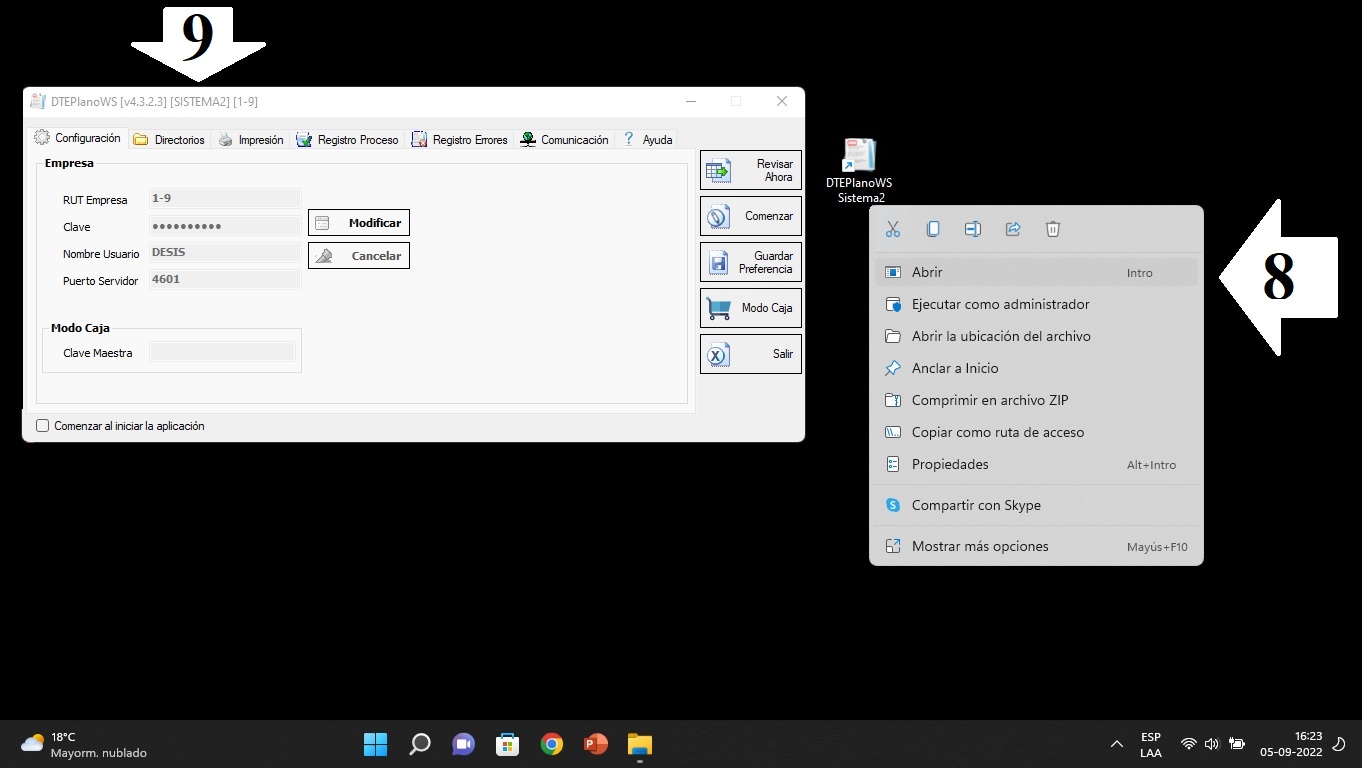Image resolution: width=1362 pixels, height=772 pixels.
Task: Enable 'Comenzar al iniciar la aplicación' checkbox
Action: [43, 426]
